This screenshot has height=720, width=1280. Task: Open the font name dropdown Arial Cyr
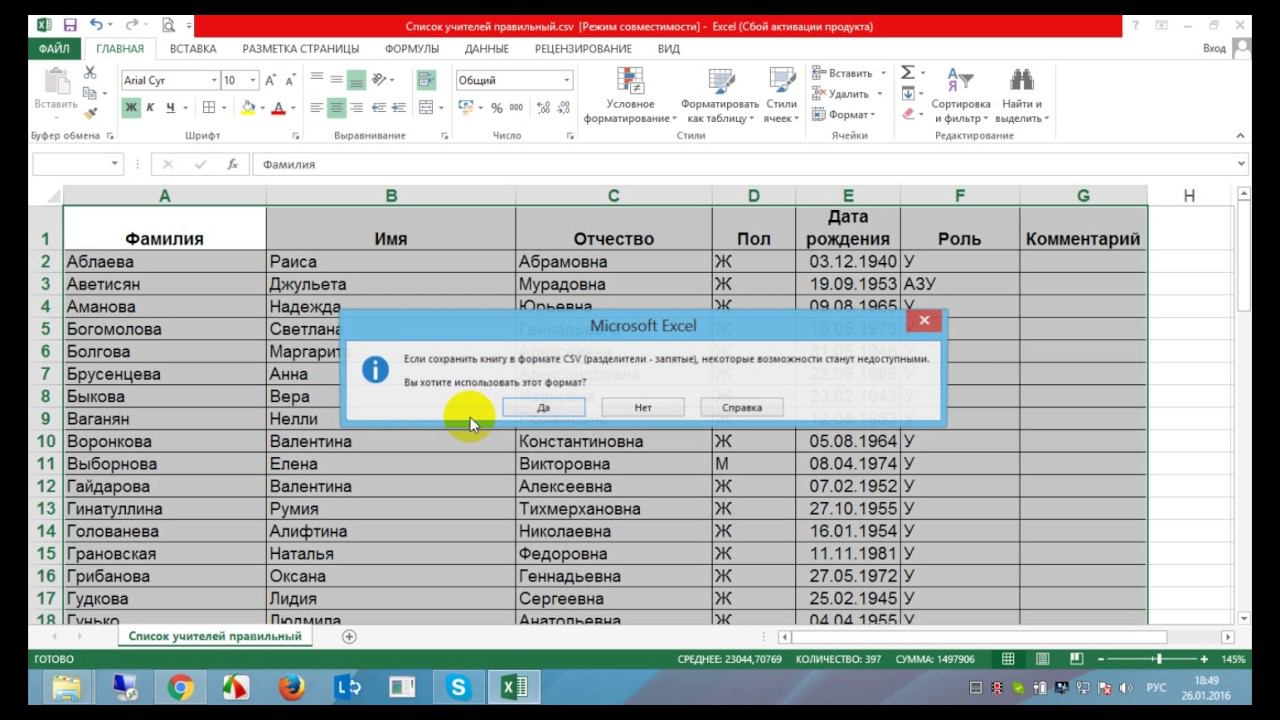pyautogui.click(x=214, y=80)
